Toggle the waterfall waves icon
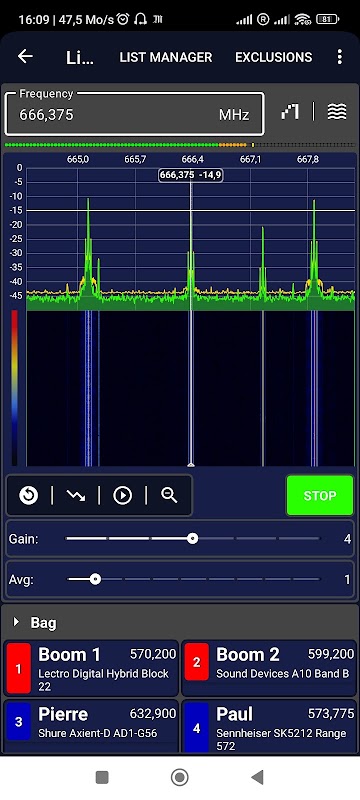 click(337, 112)
